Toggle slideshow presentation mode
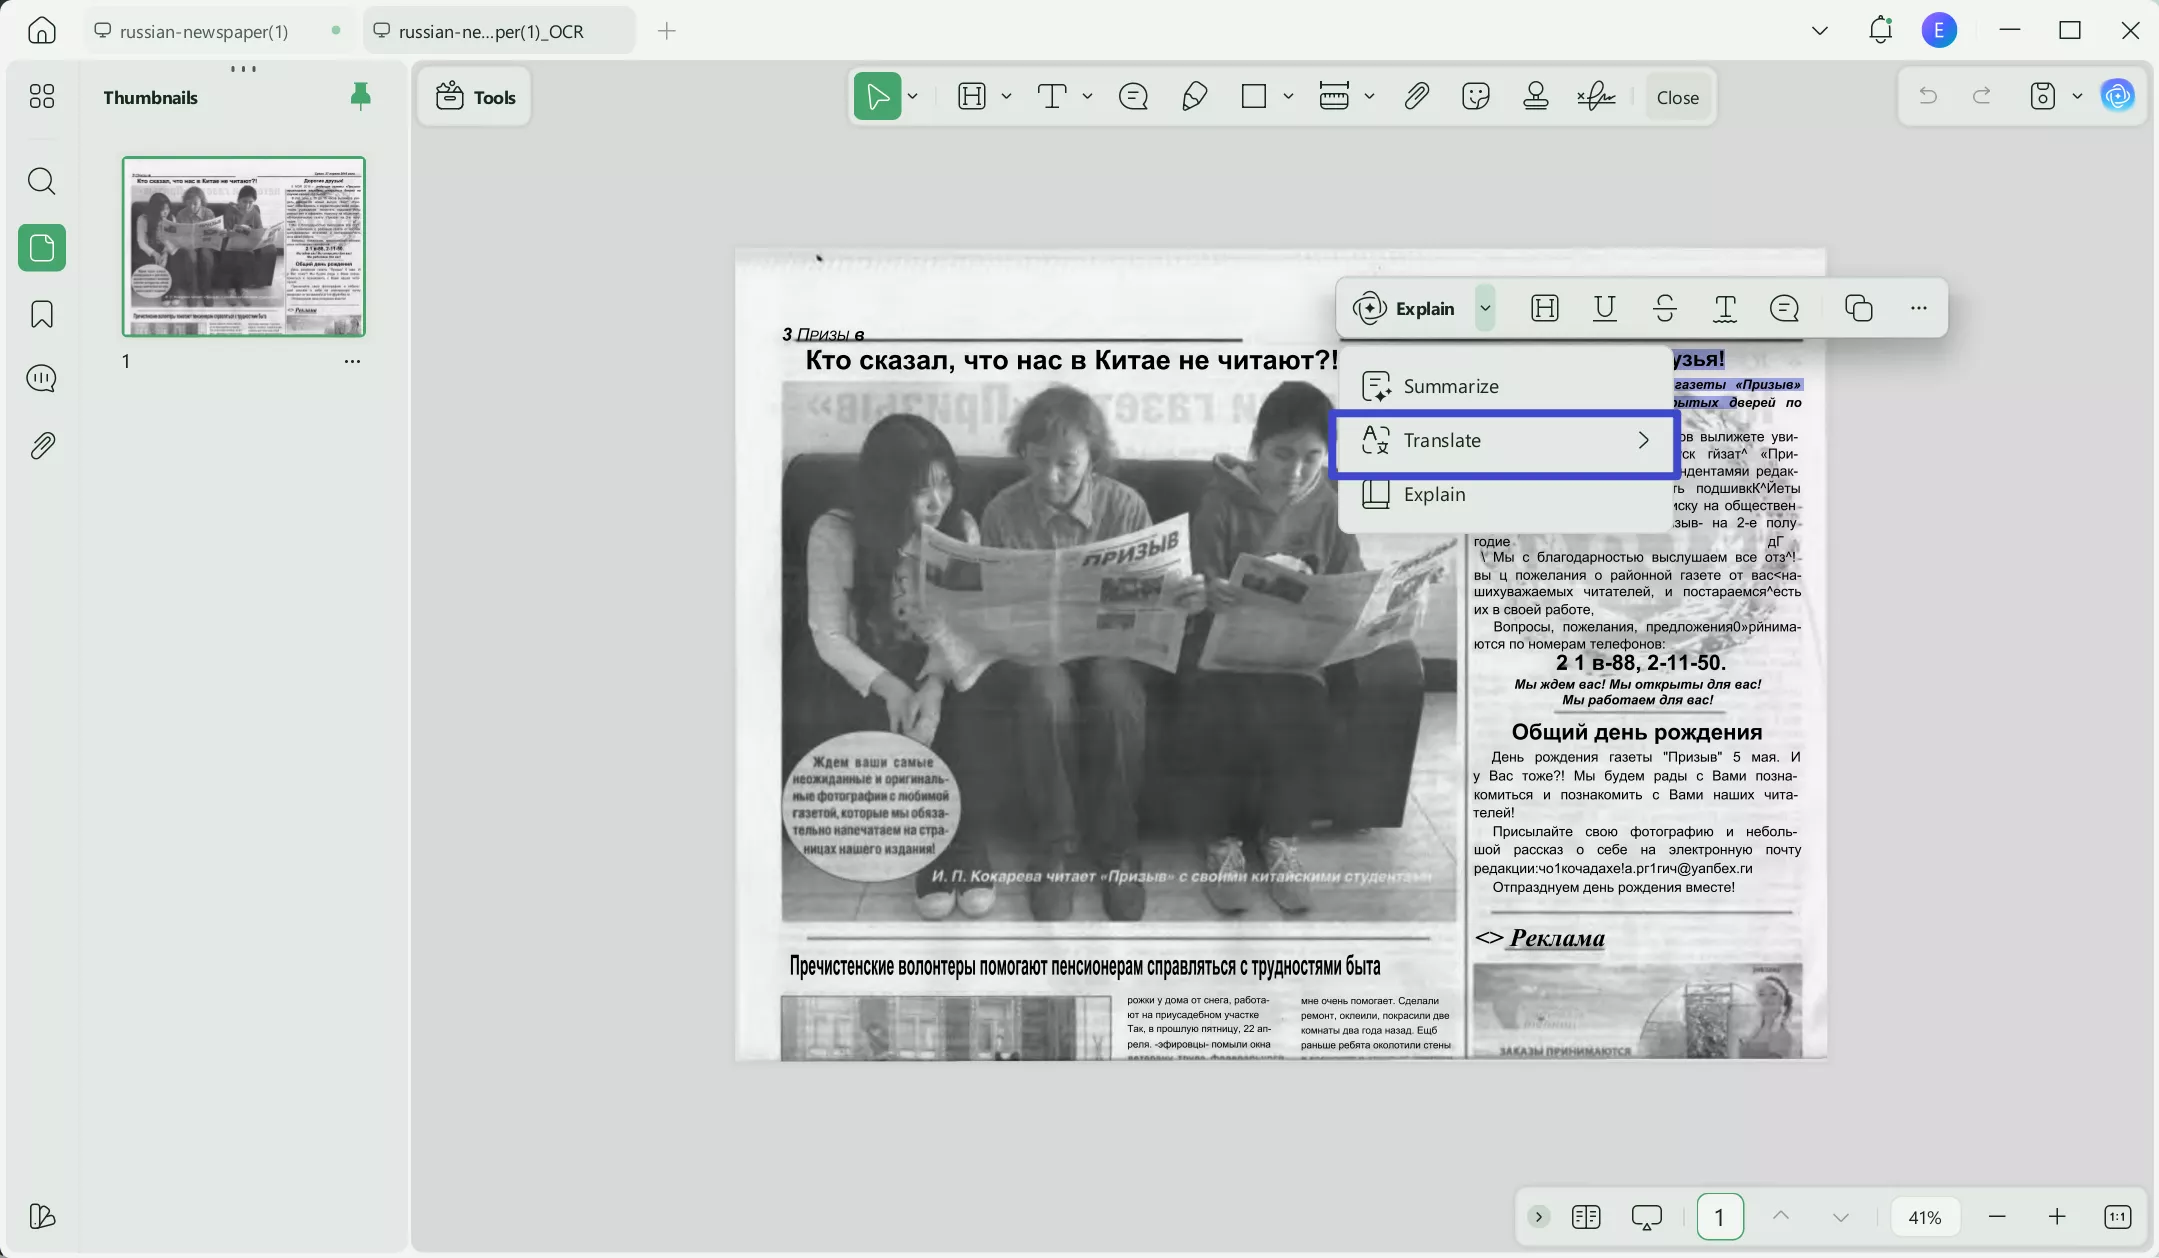This screenshot has height=1258, width=2159. click(x=1646, y=1217)
